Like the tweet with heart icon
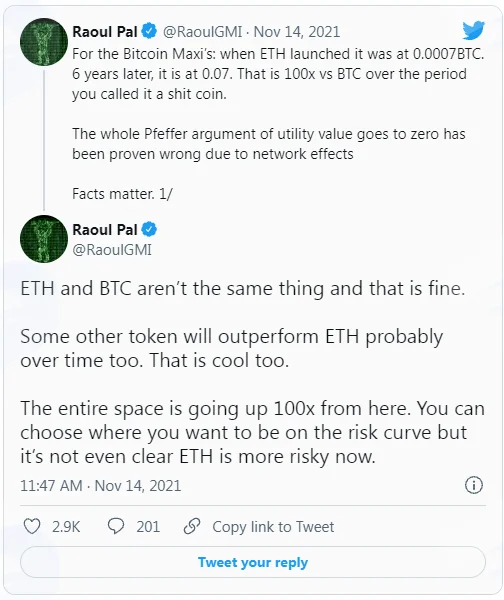 click(32, 526)
